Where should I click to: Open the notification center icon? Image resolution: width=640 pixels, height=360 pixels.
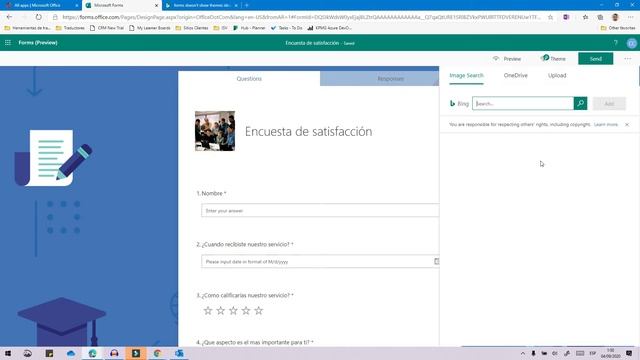tap(629, 353)
